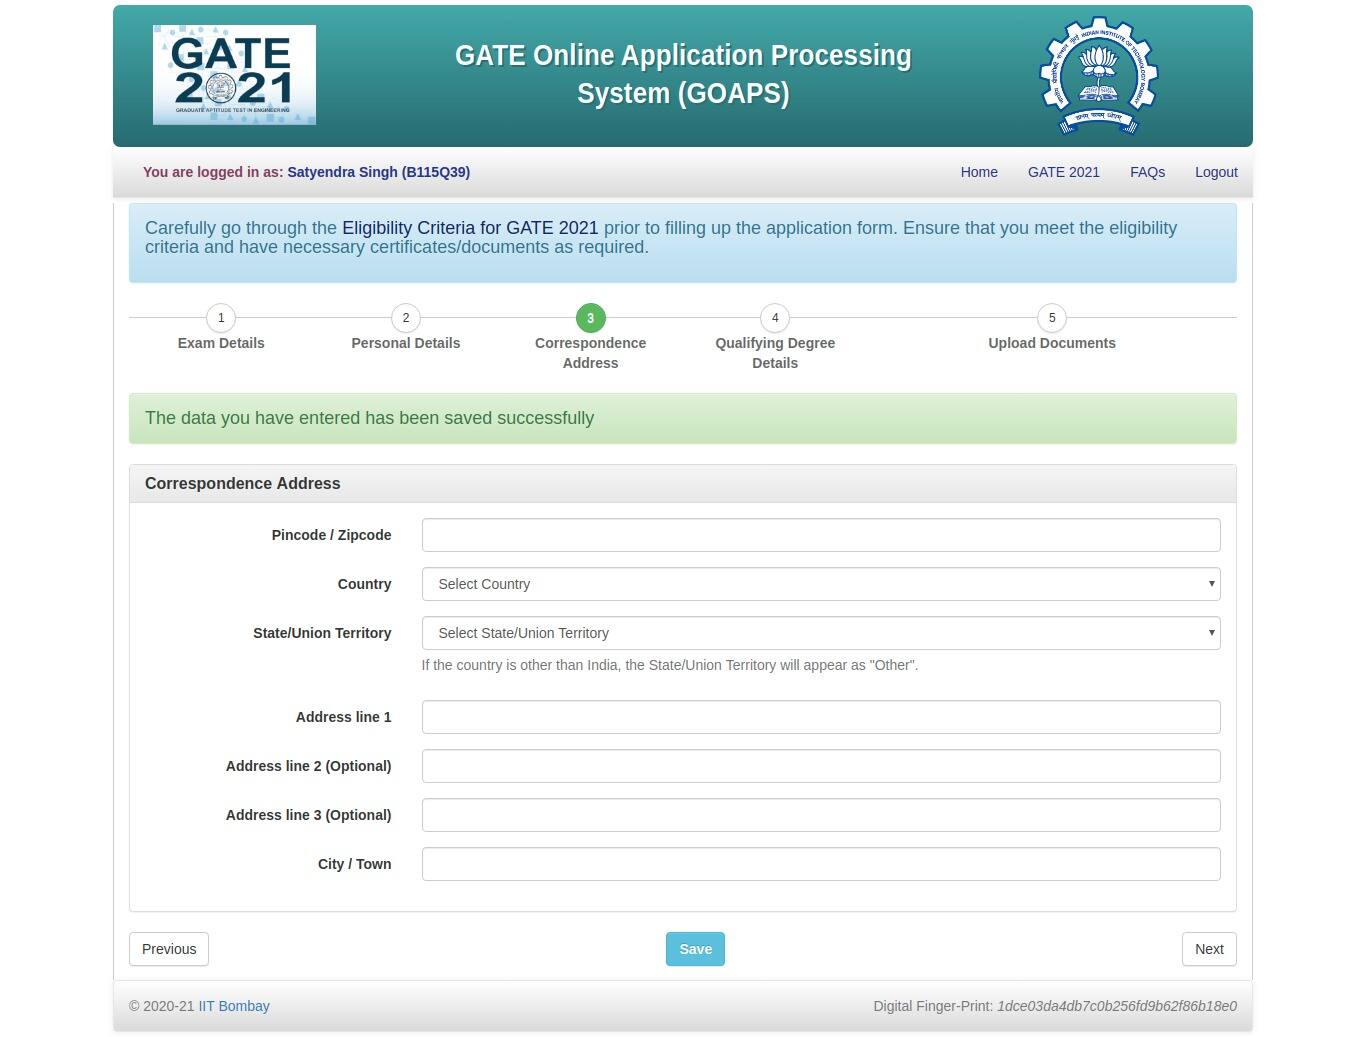The height and width of the screenshot is (1037, 1366).
Task: Logout of the application
Action: pos(1215,172)
